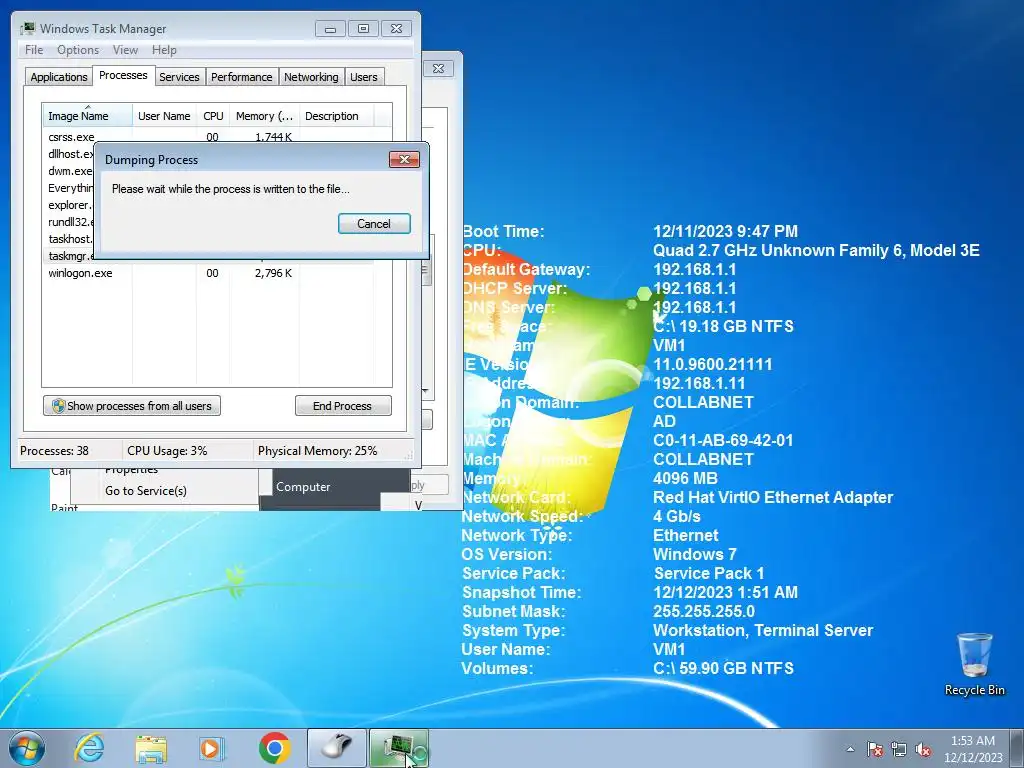Select the Processes tab
Screen dimensions: 1024x768
[x=123, y=75]
